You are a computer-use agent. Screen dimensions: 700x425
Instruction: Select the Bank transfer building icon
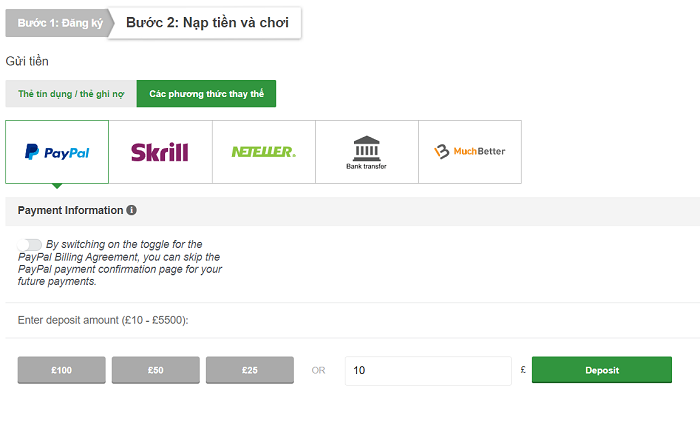[366, 148]
